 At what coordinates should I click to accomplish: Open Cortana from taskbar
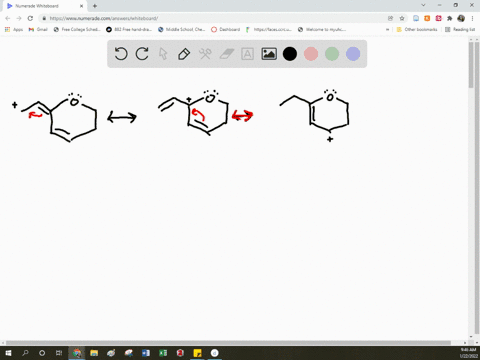click(42, 353)
